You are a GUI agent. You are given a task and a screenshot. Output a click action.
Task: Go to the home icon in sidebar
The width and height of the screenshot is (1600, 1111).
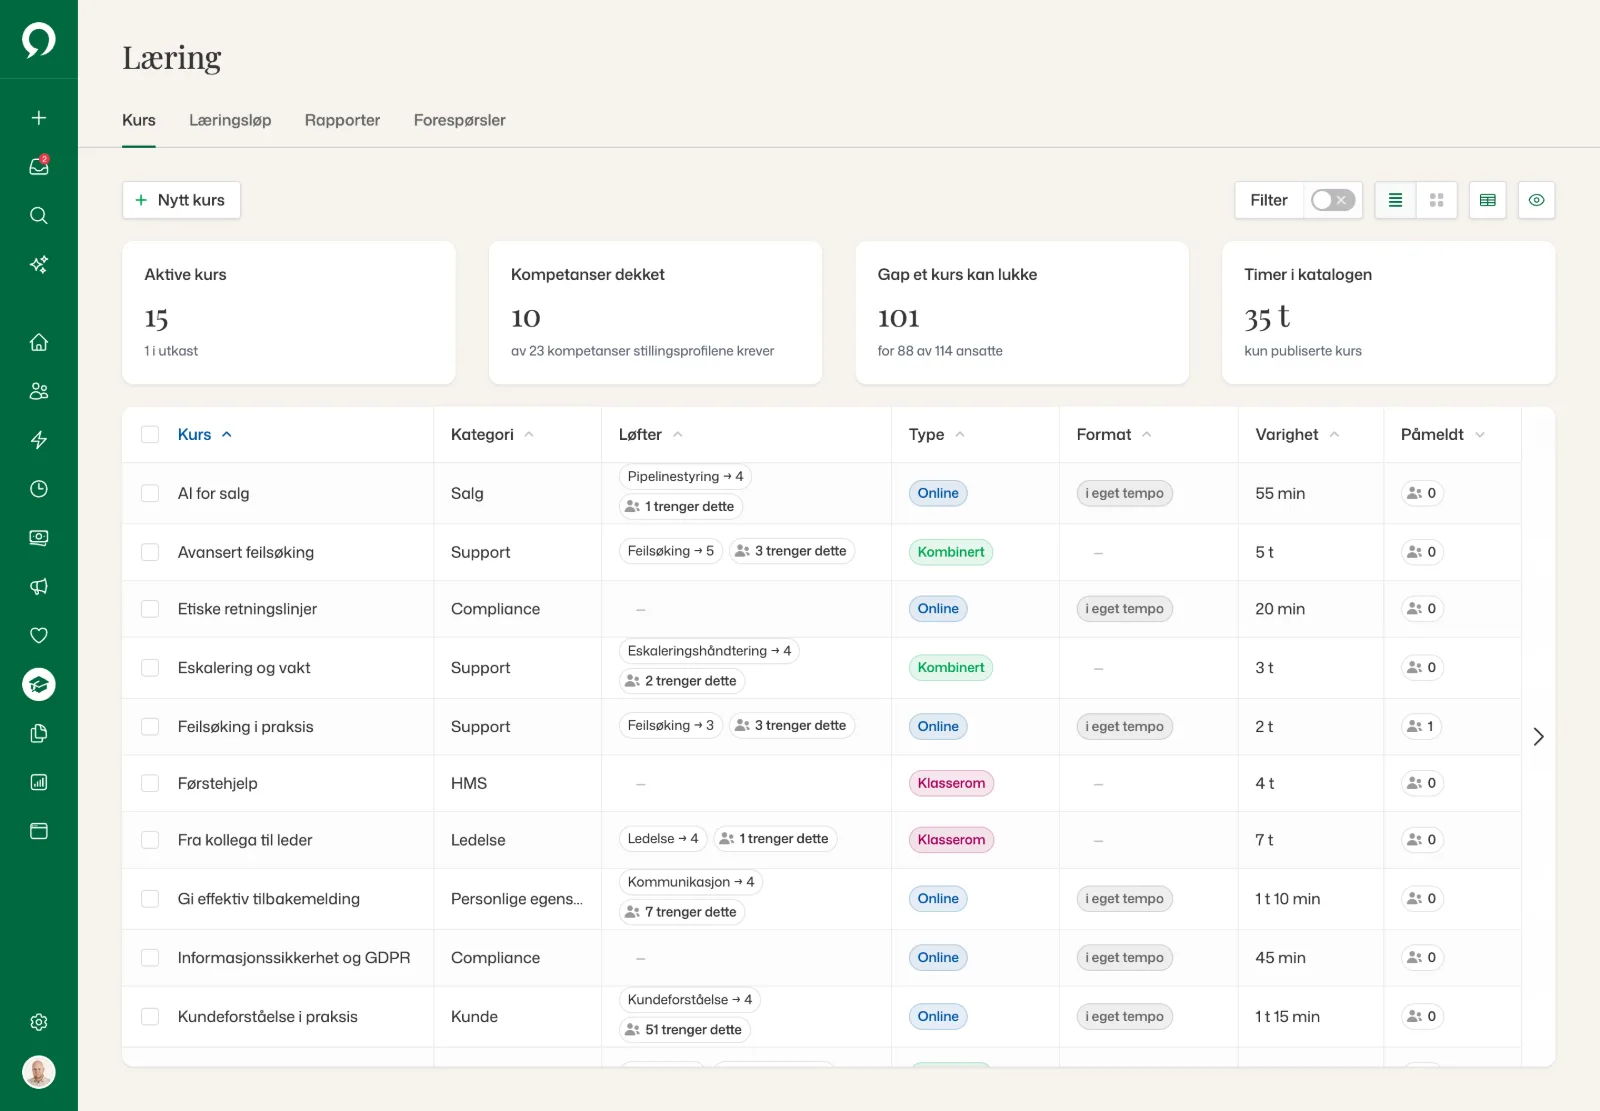tap(39, 342)
